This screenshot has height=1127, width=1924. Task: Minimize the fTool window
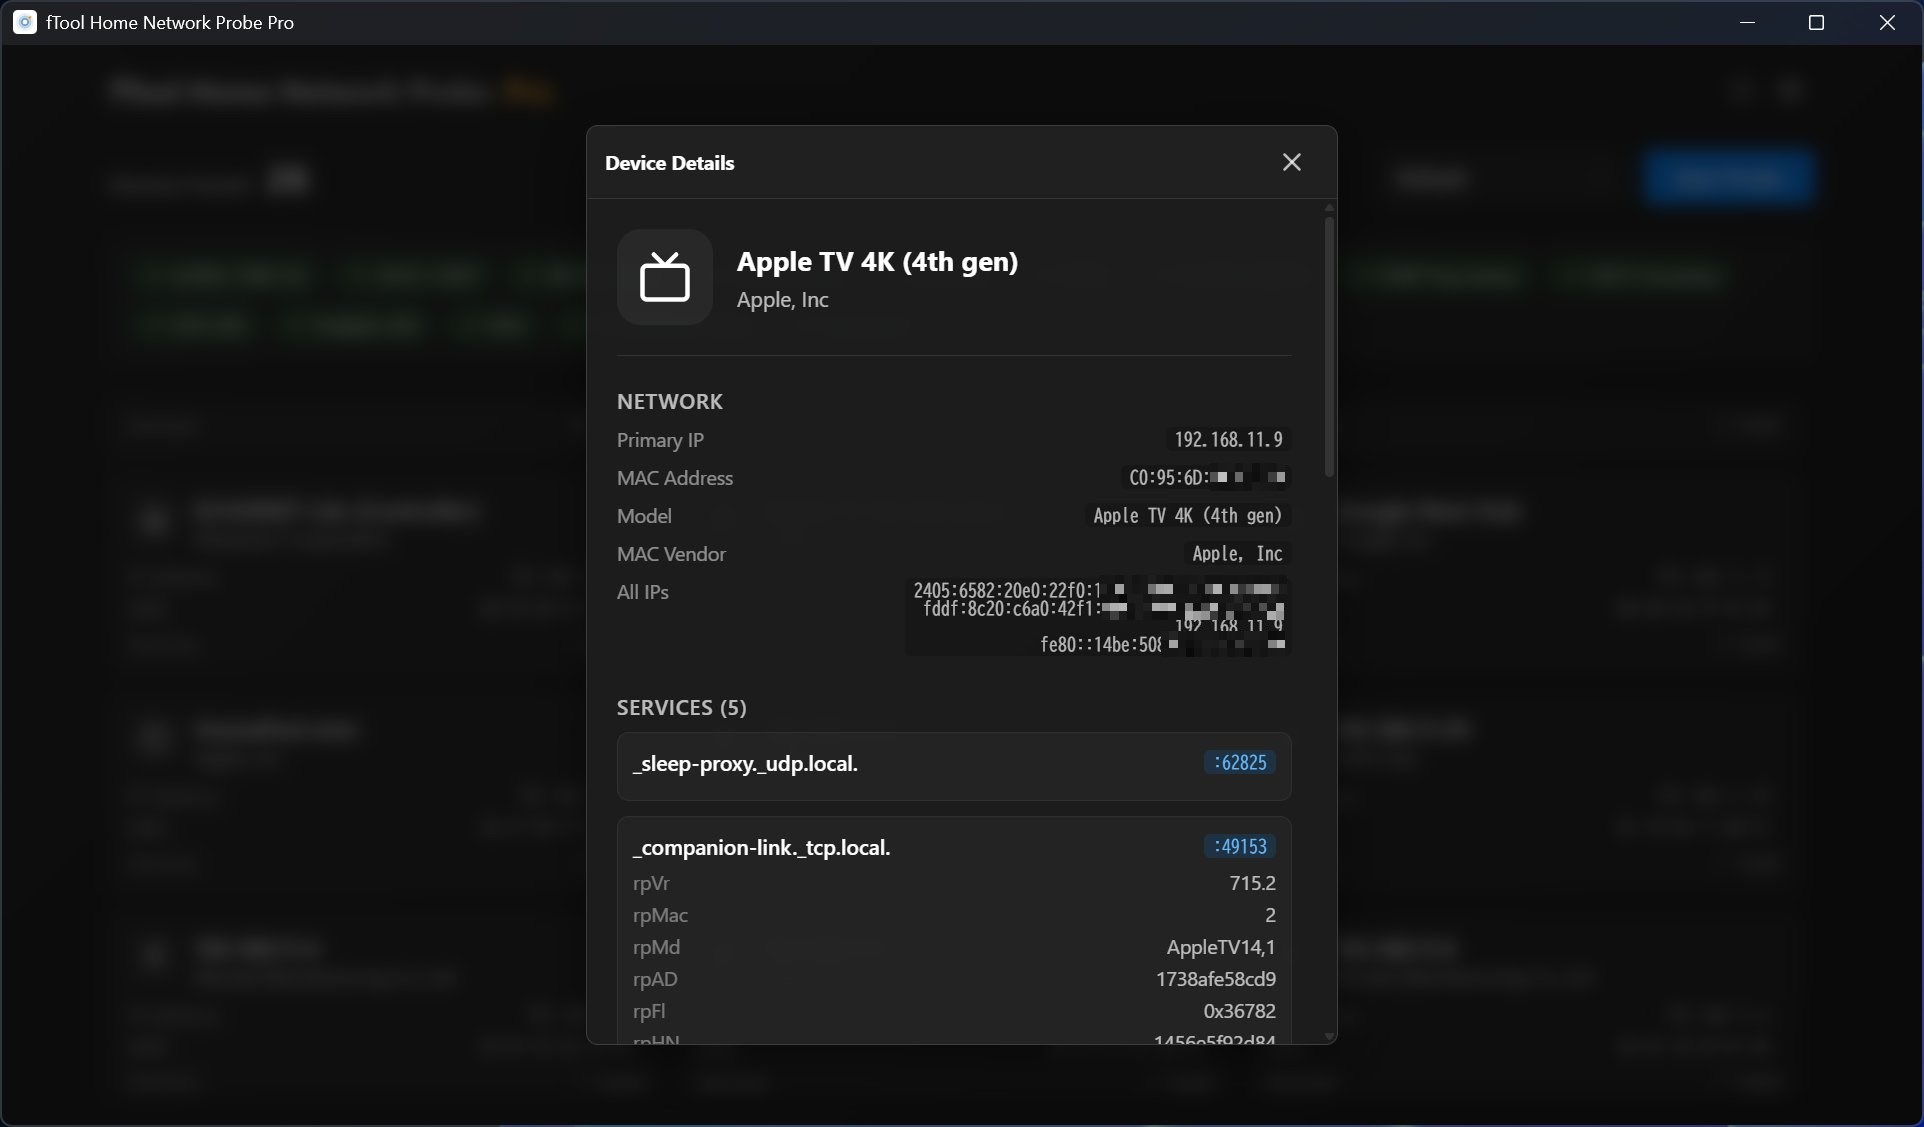[x=1746, y=22]
